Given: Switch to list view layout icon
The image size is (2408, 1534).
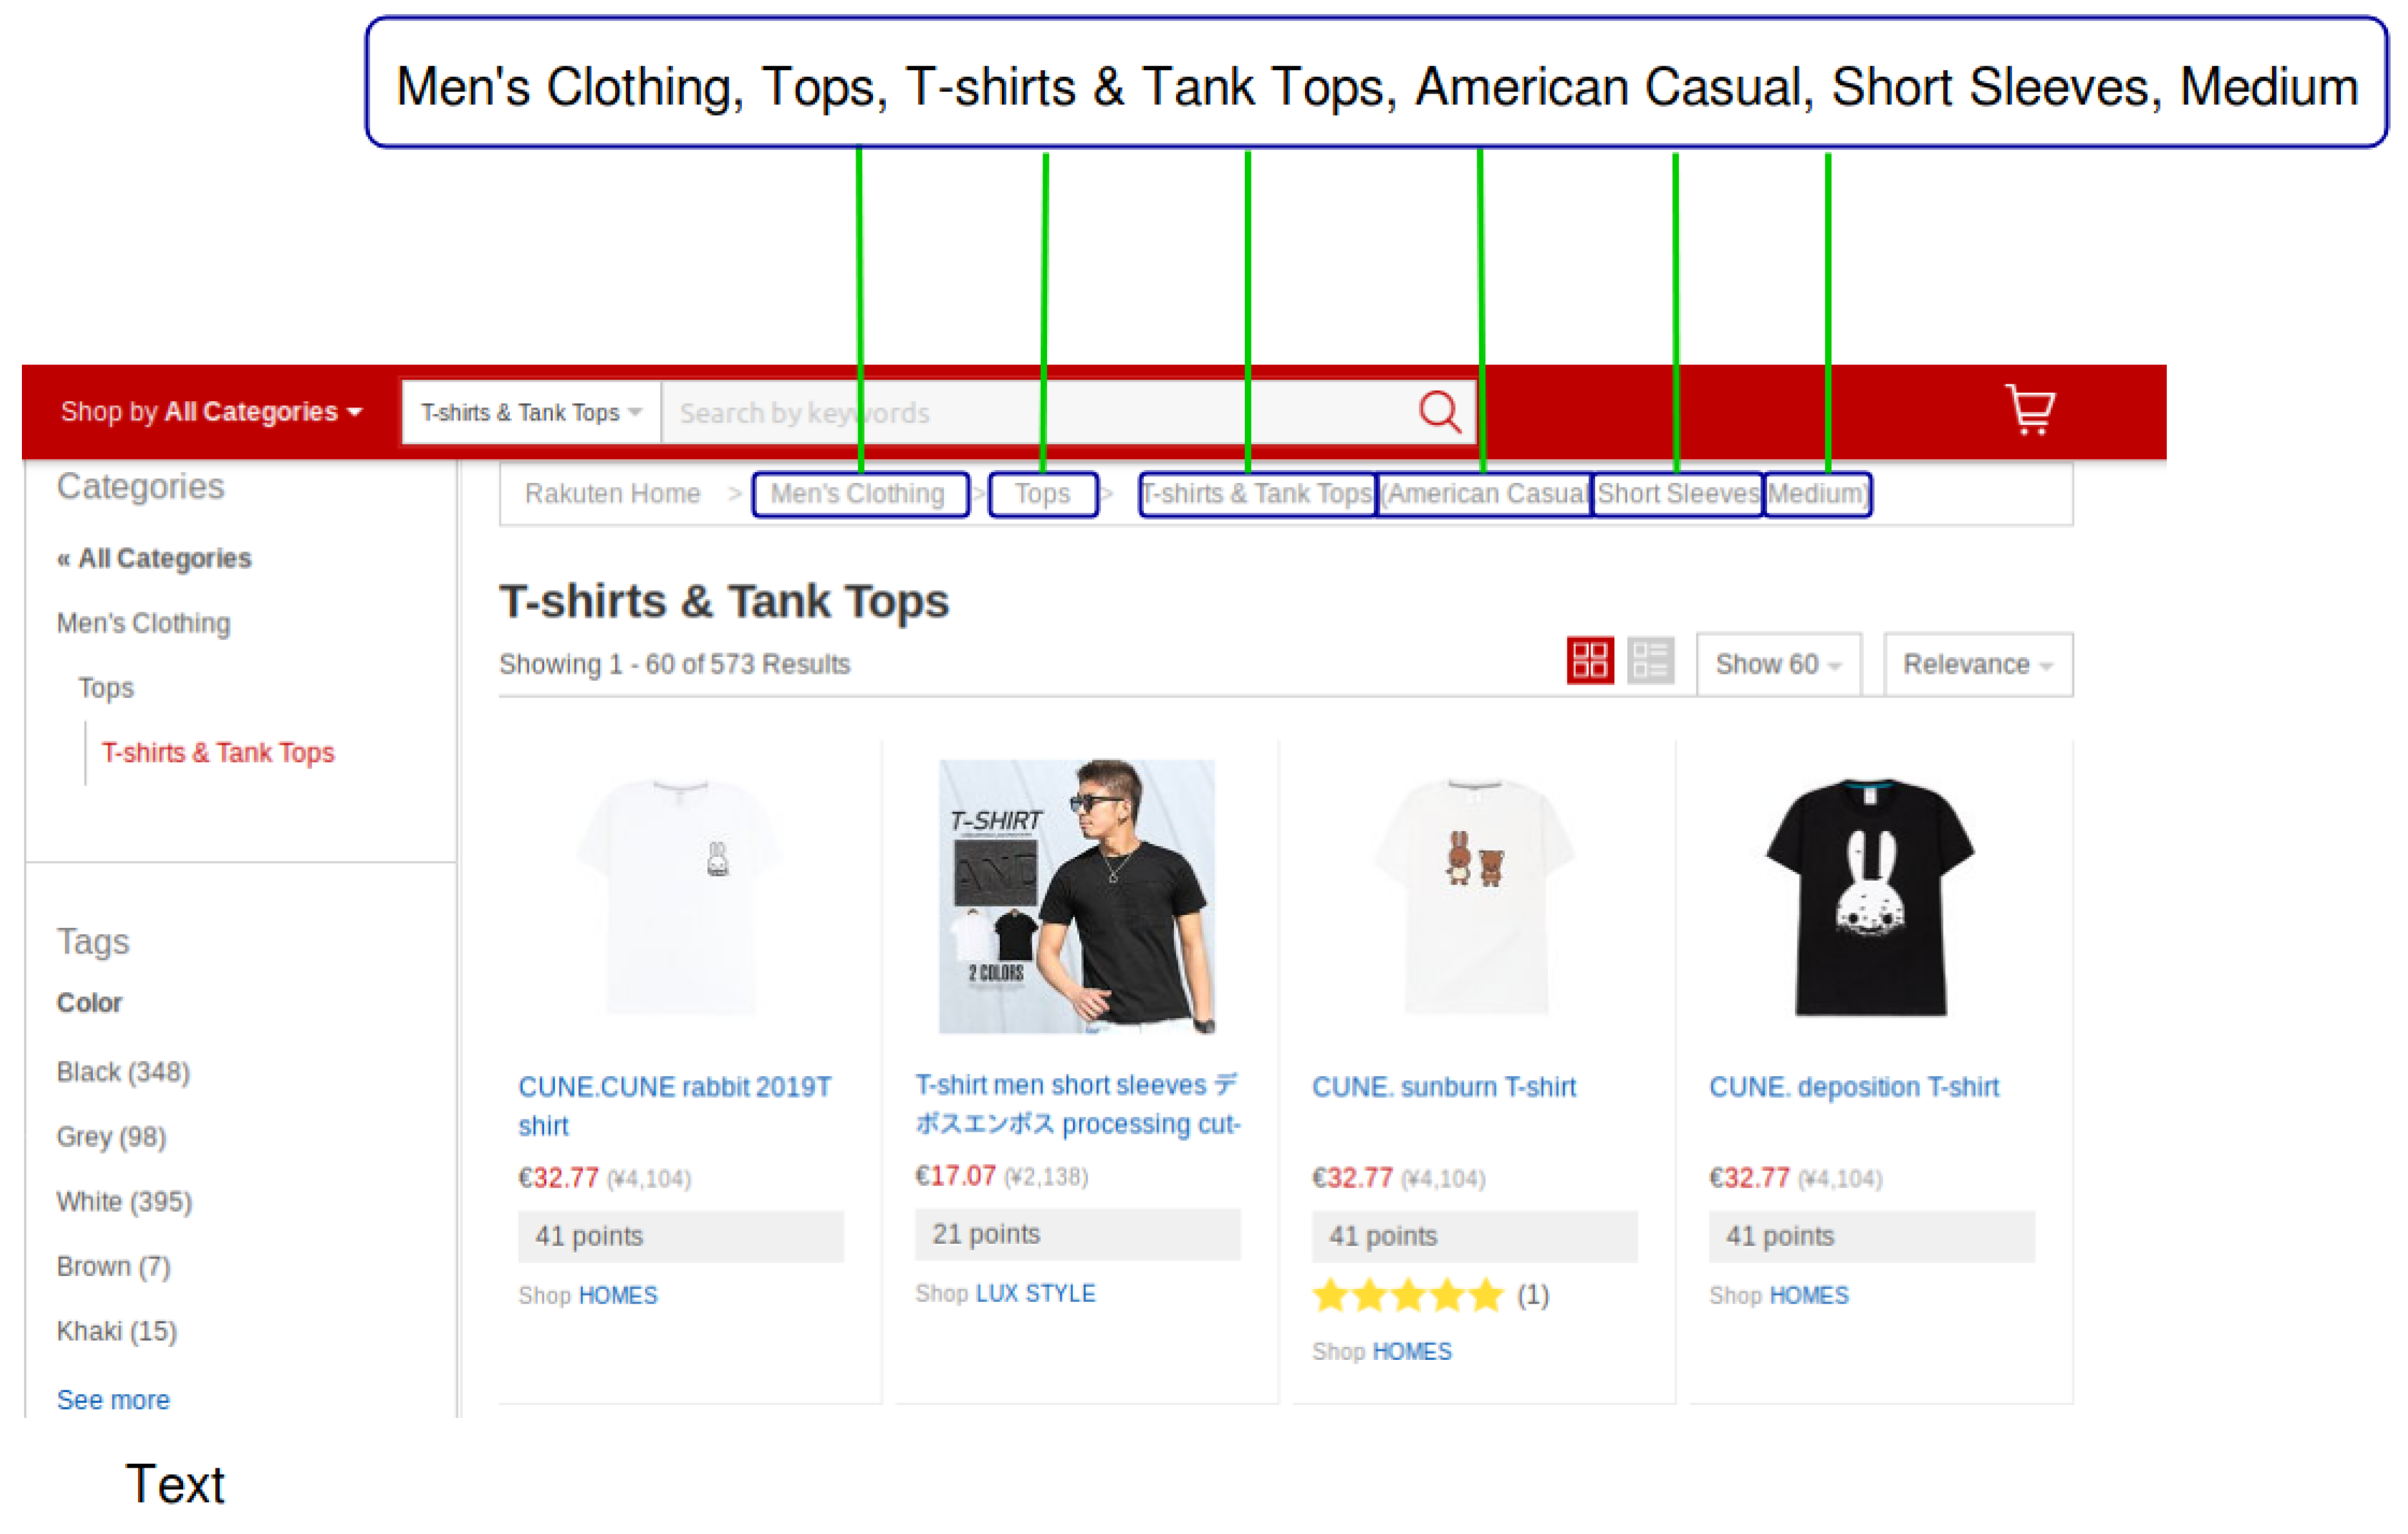Looking at the screenshot, I should 1649,661.
